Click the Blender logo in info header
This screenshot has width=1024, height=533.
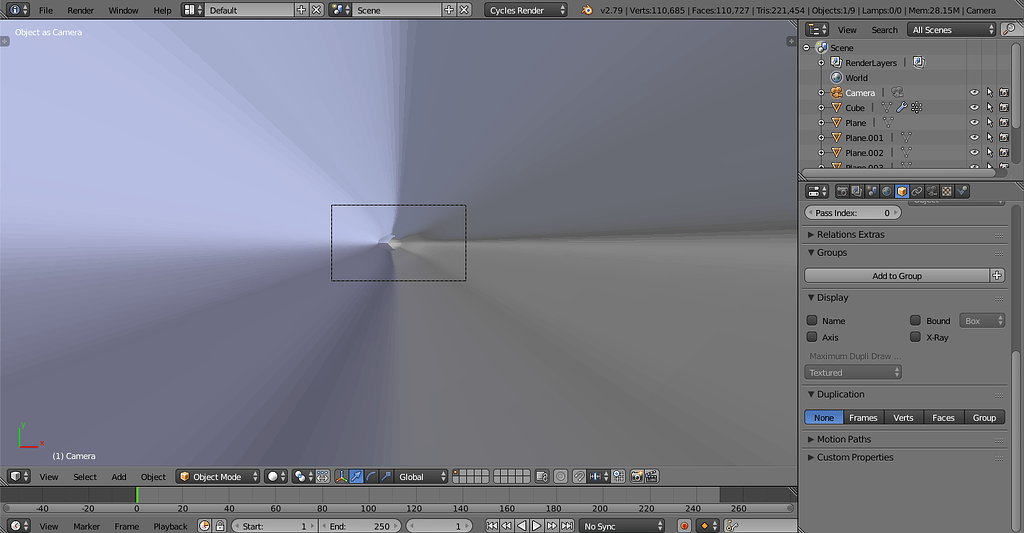tap(587, 10)
